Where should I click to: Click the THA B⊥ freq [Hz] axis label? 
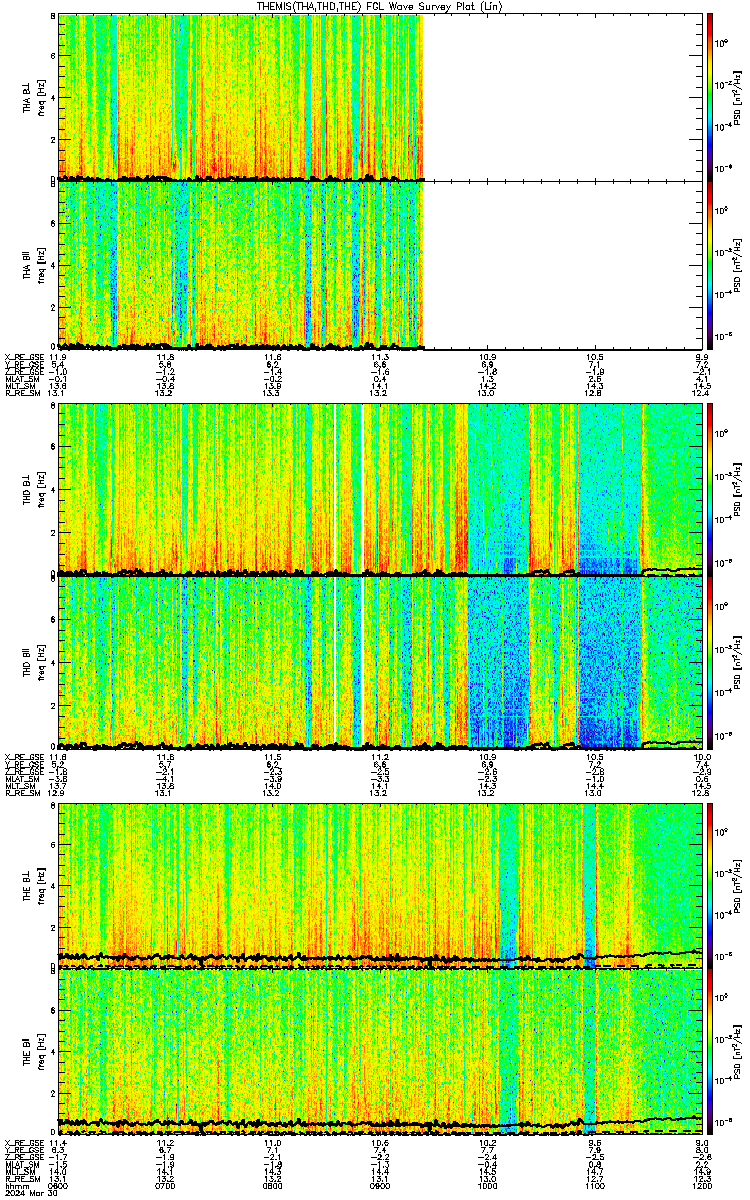[42, 98]
